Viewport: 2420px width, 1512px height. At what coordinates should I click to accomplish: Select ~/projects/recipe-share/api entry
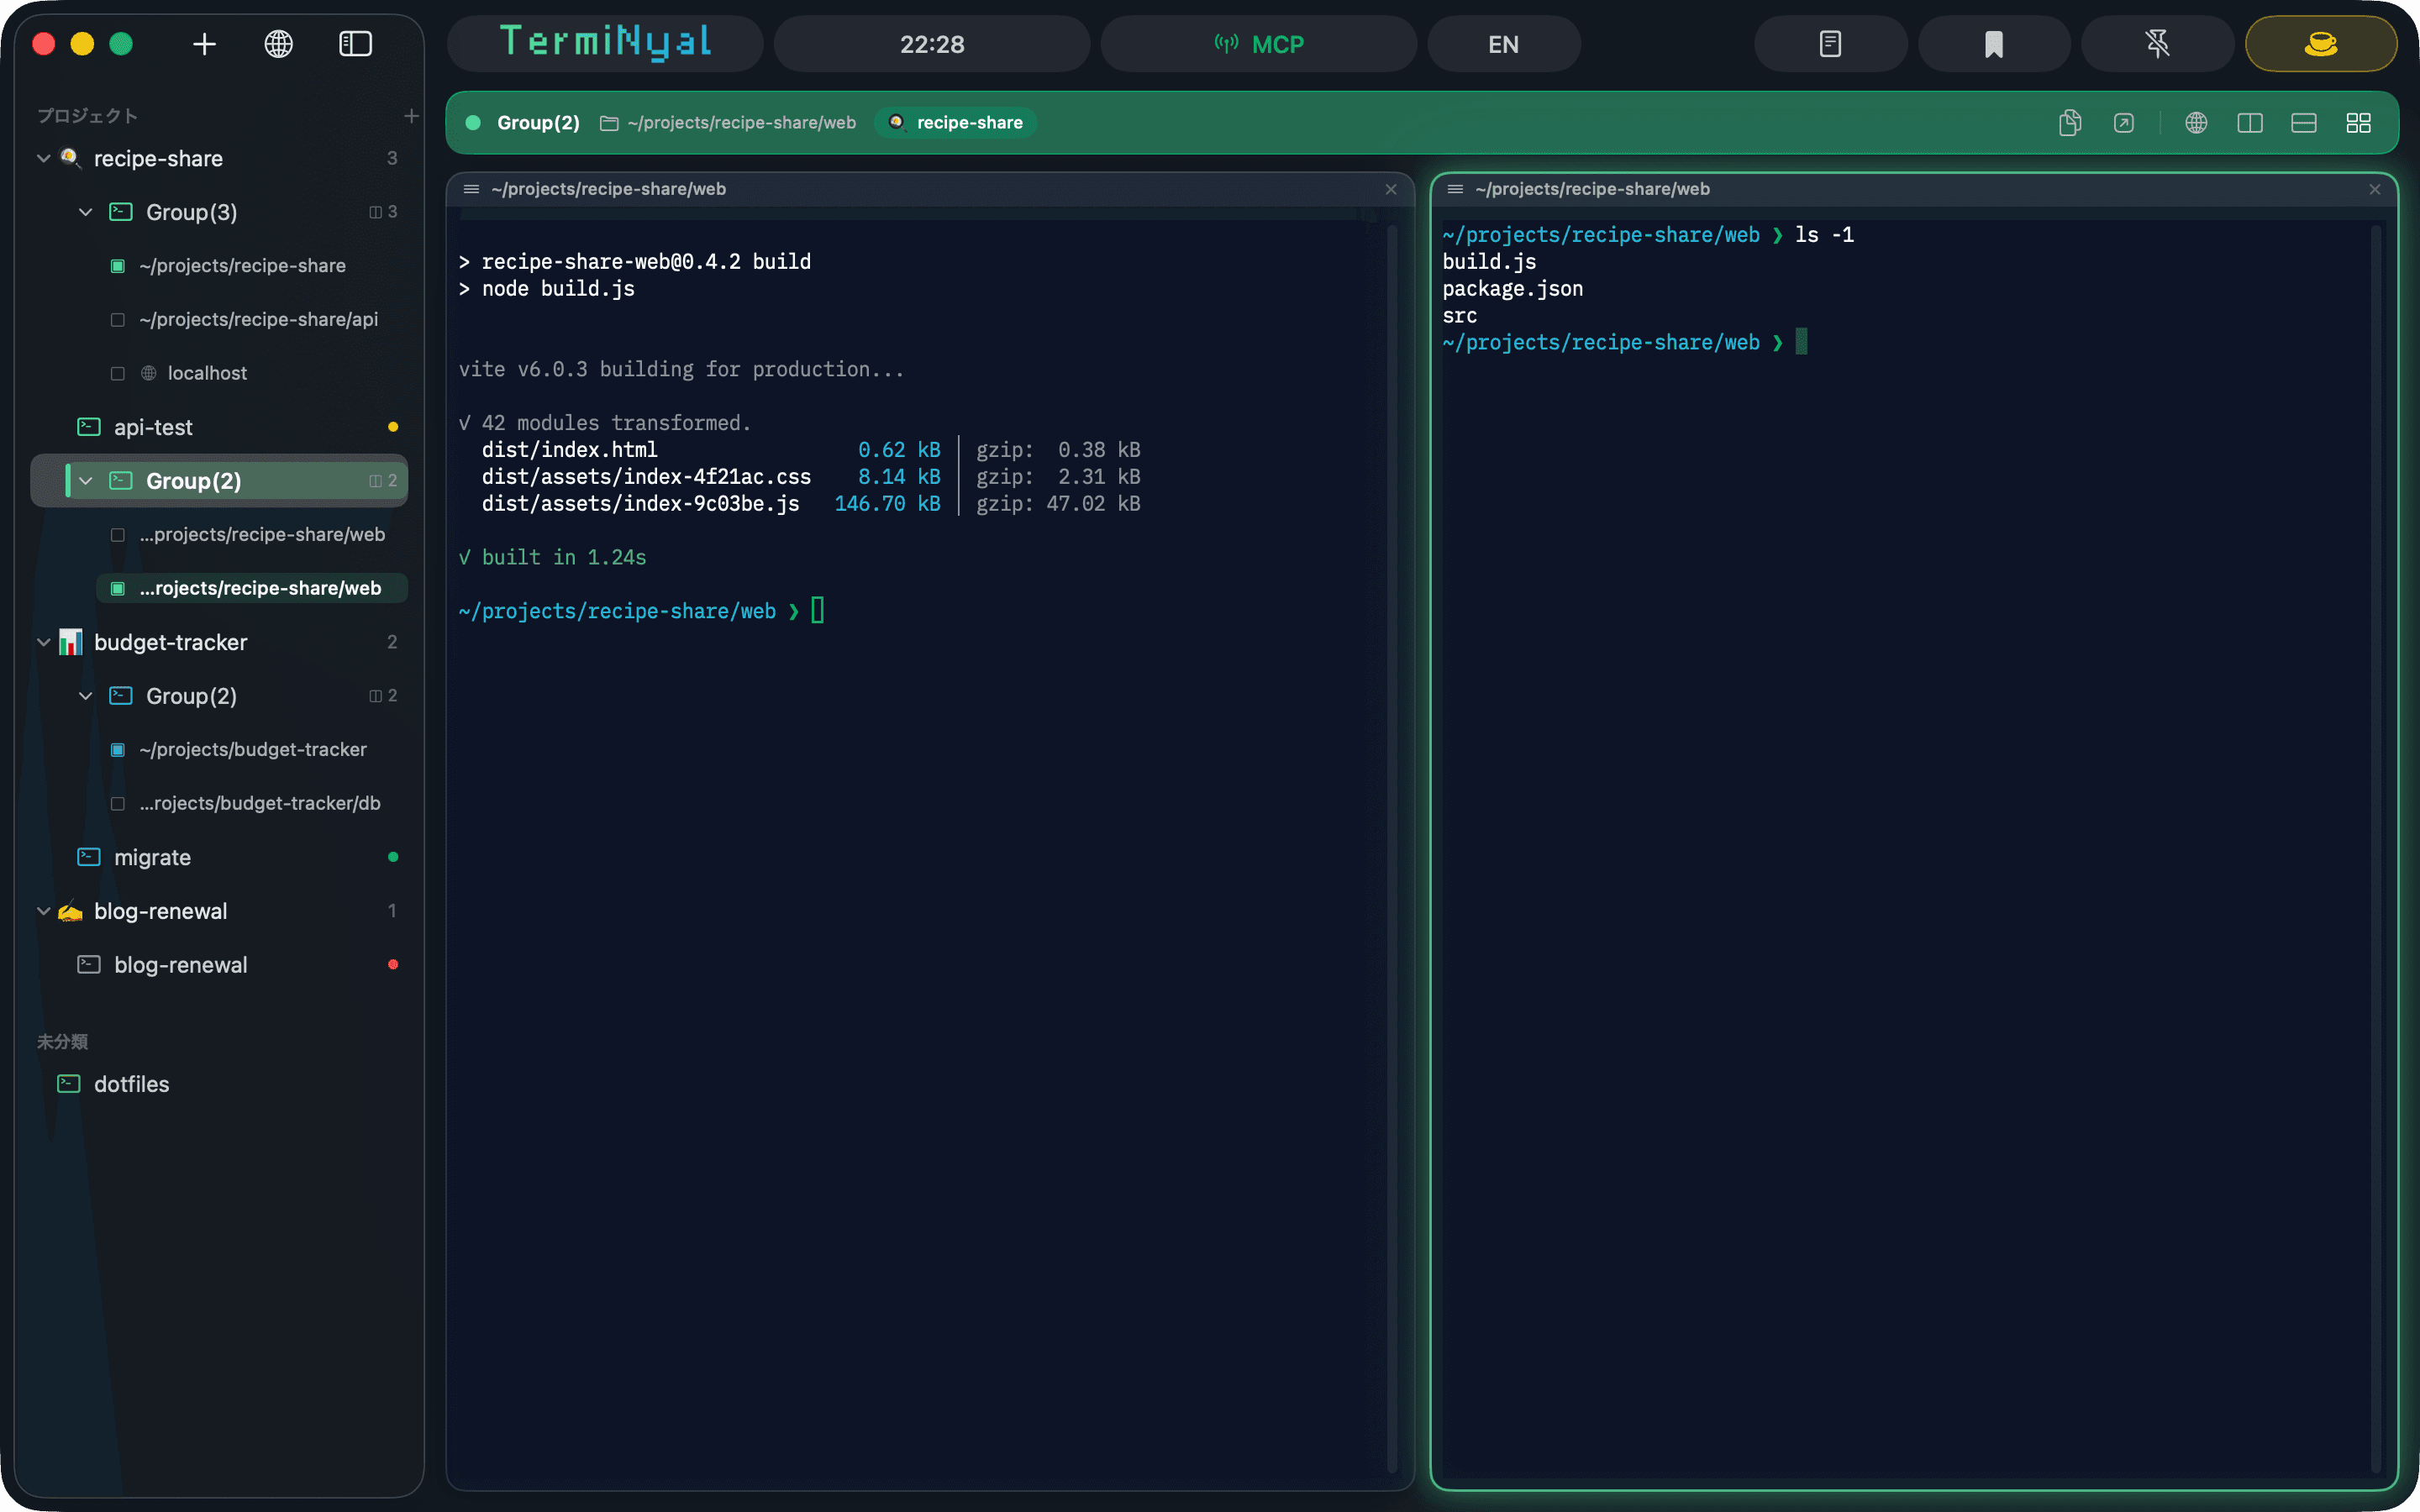click(x=258, y=319)
